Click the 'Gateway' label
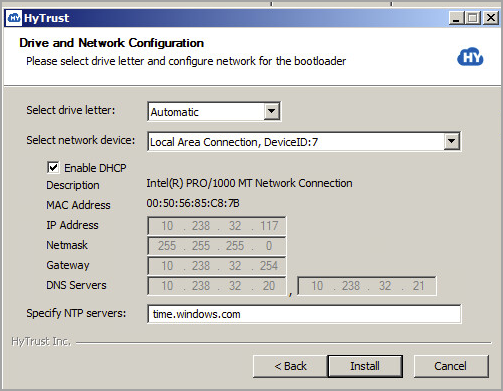Screen dimensions: 503x391 point(68,265)
